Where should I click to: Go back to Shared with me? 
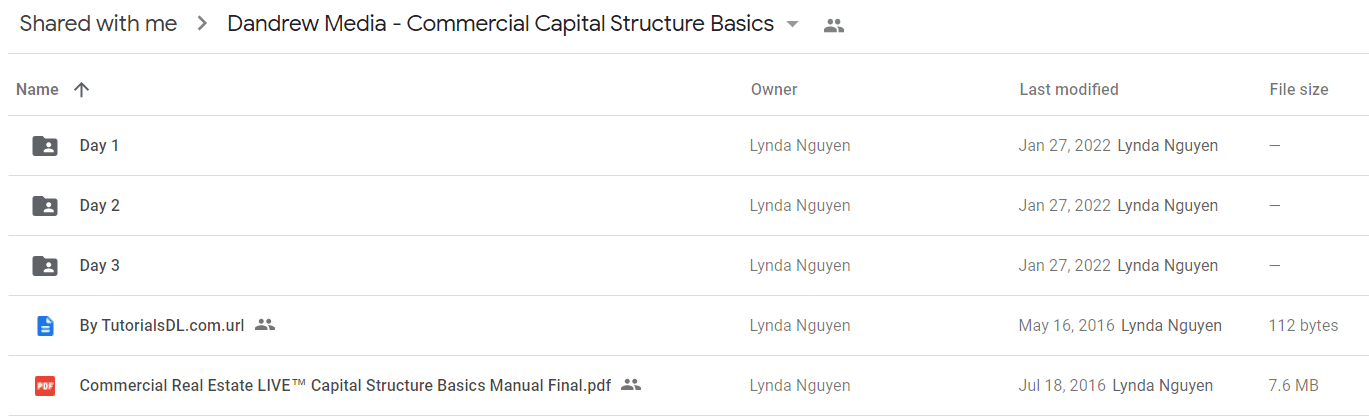pos(98,24)
